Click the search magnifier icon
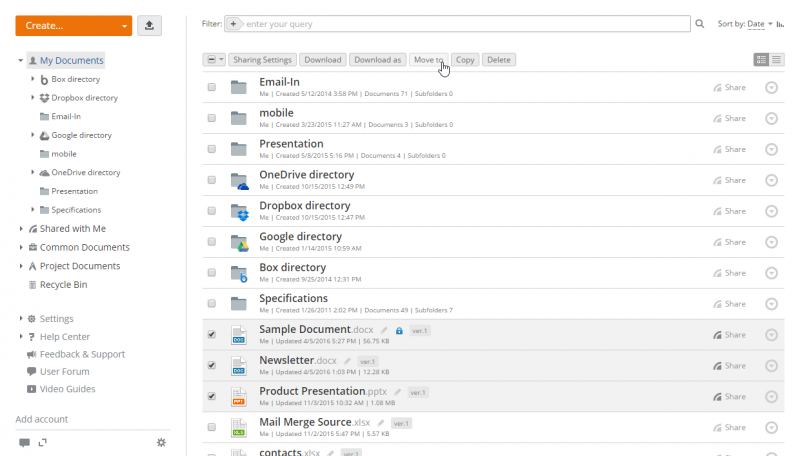Viewport: 800px width, 456px height. coord(699,23)
